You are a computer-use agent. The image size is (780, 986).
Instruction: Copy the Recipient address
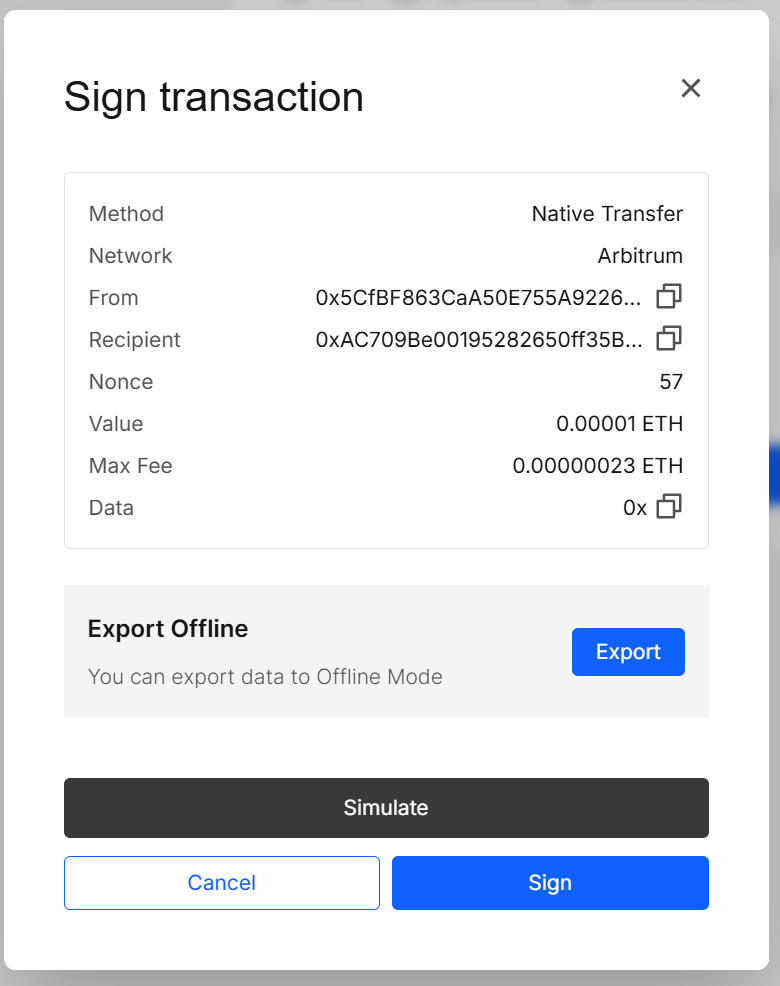point(668,339)
